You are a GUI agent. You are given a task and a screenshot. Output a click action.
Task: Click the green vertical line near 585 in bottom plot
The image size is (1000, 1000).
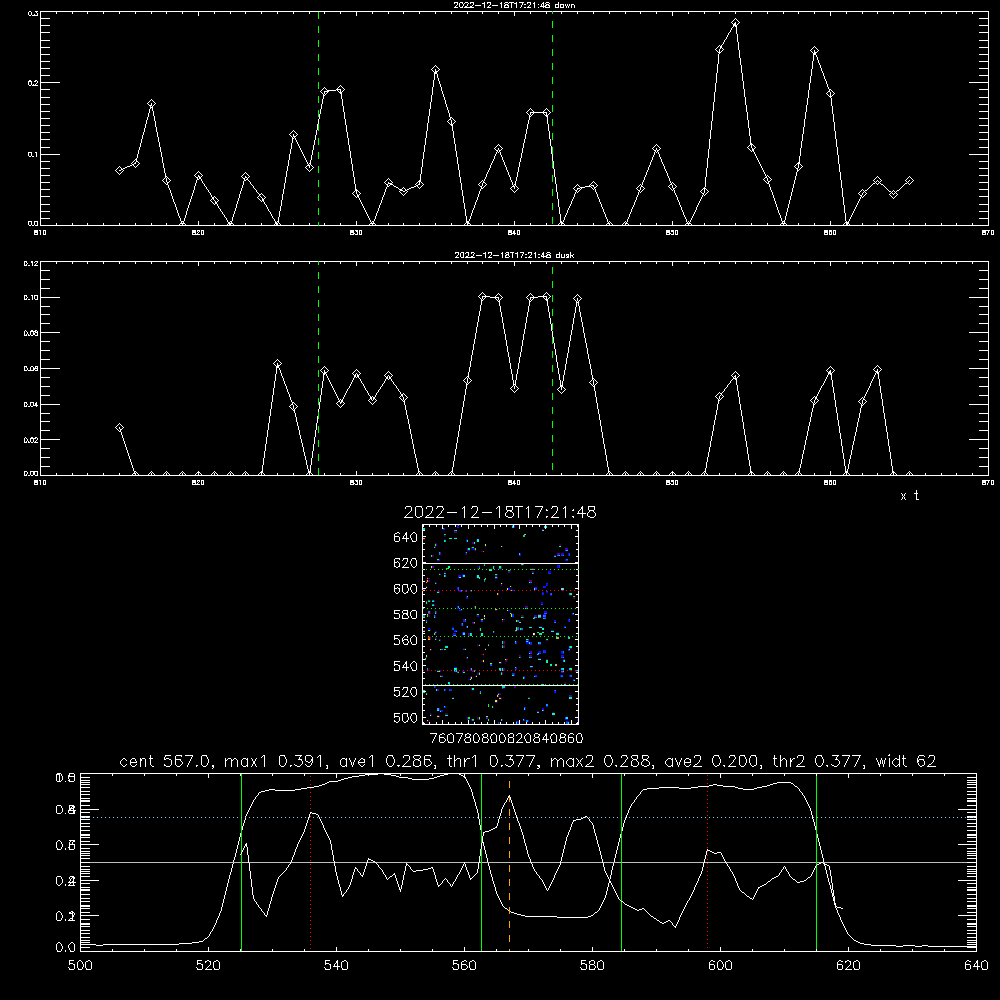621,861
